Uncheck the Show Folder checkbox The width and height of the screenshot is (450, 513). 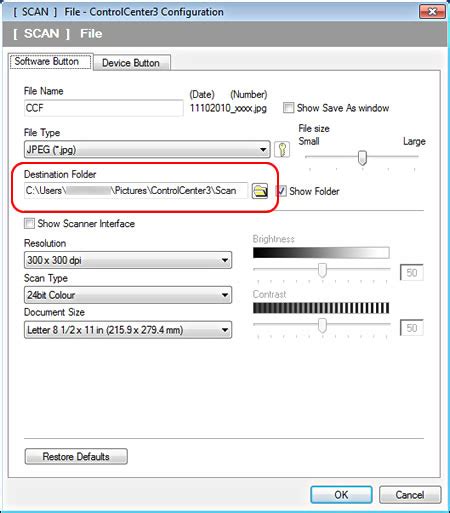282,191
